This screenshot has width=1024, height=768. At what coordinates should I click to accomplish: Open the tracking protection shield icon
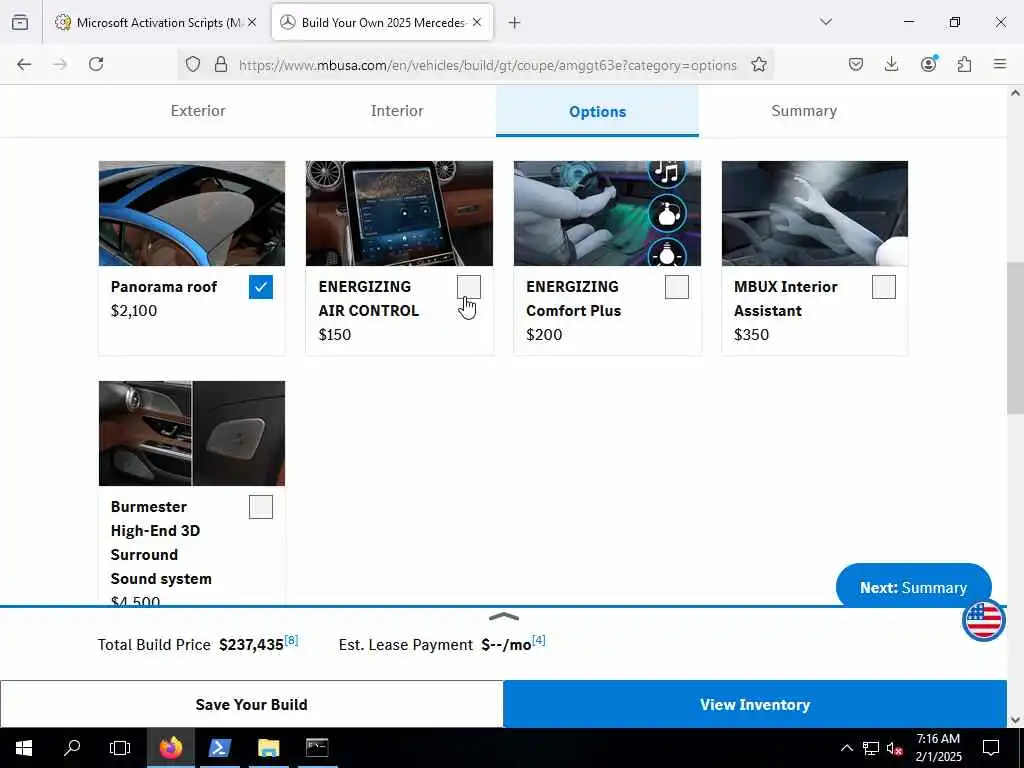pyautogui.click(x=193, y=64)
